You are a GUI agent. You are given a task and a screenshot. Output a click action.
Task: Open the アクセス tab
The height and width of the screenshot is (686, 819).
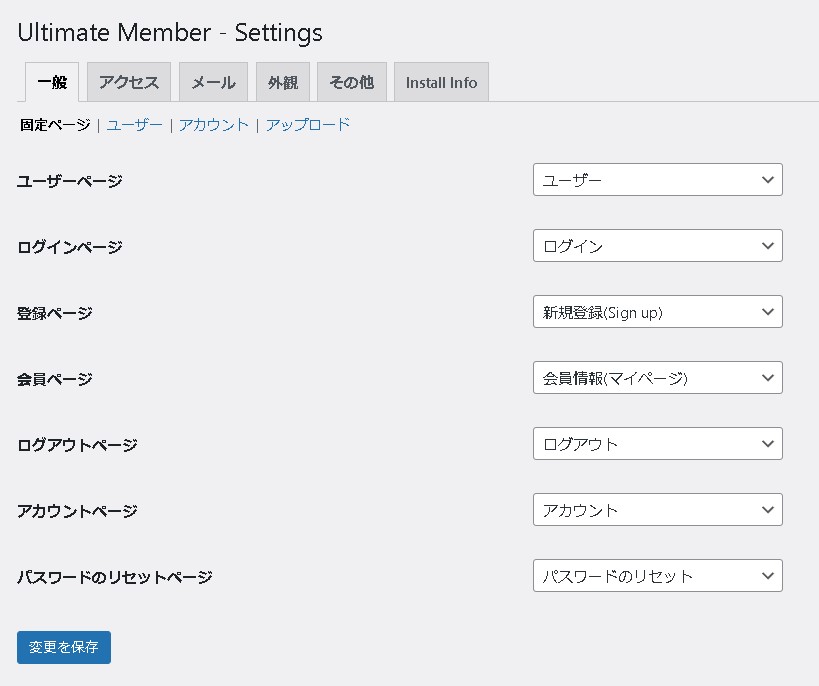(129, 82)
